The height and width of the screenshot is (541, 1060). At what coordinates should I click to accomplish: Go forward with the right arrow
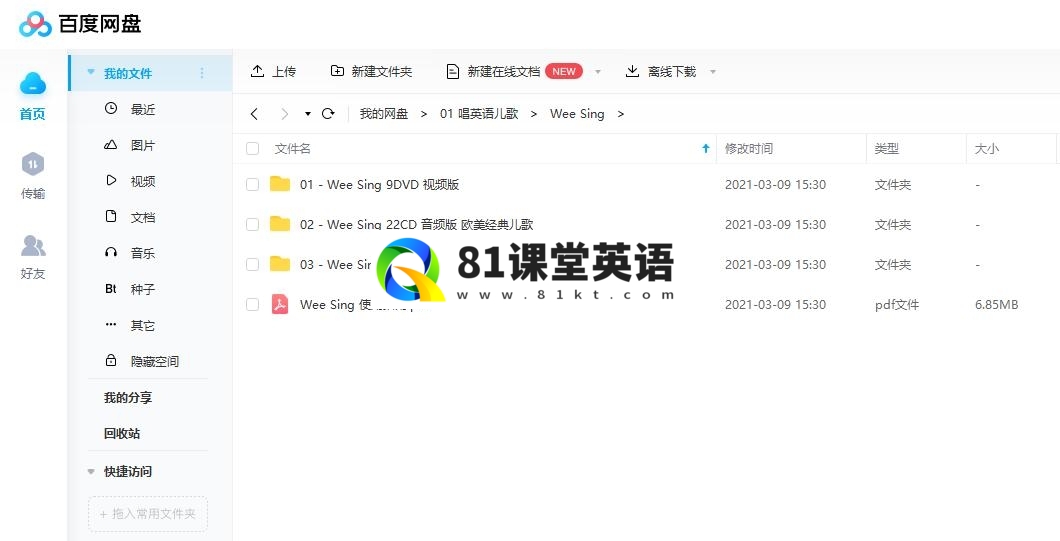pyautogui.click(x=285, y=114)
